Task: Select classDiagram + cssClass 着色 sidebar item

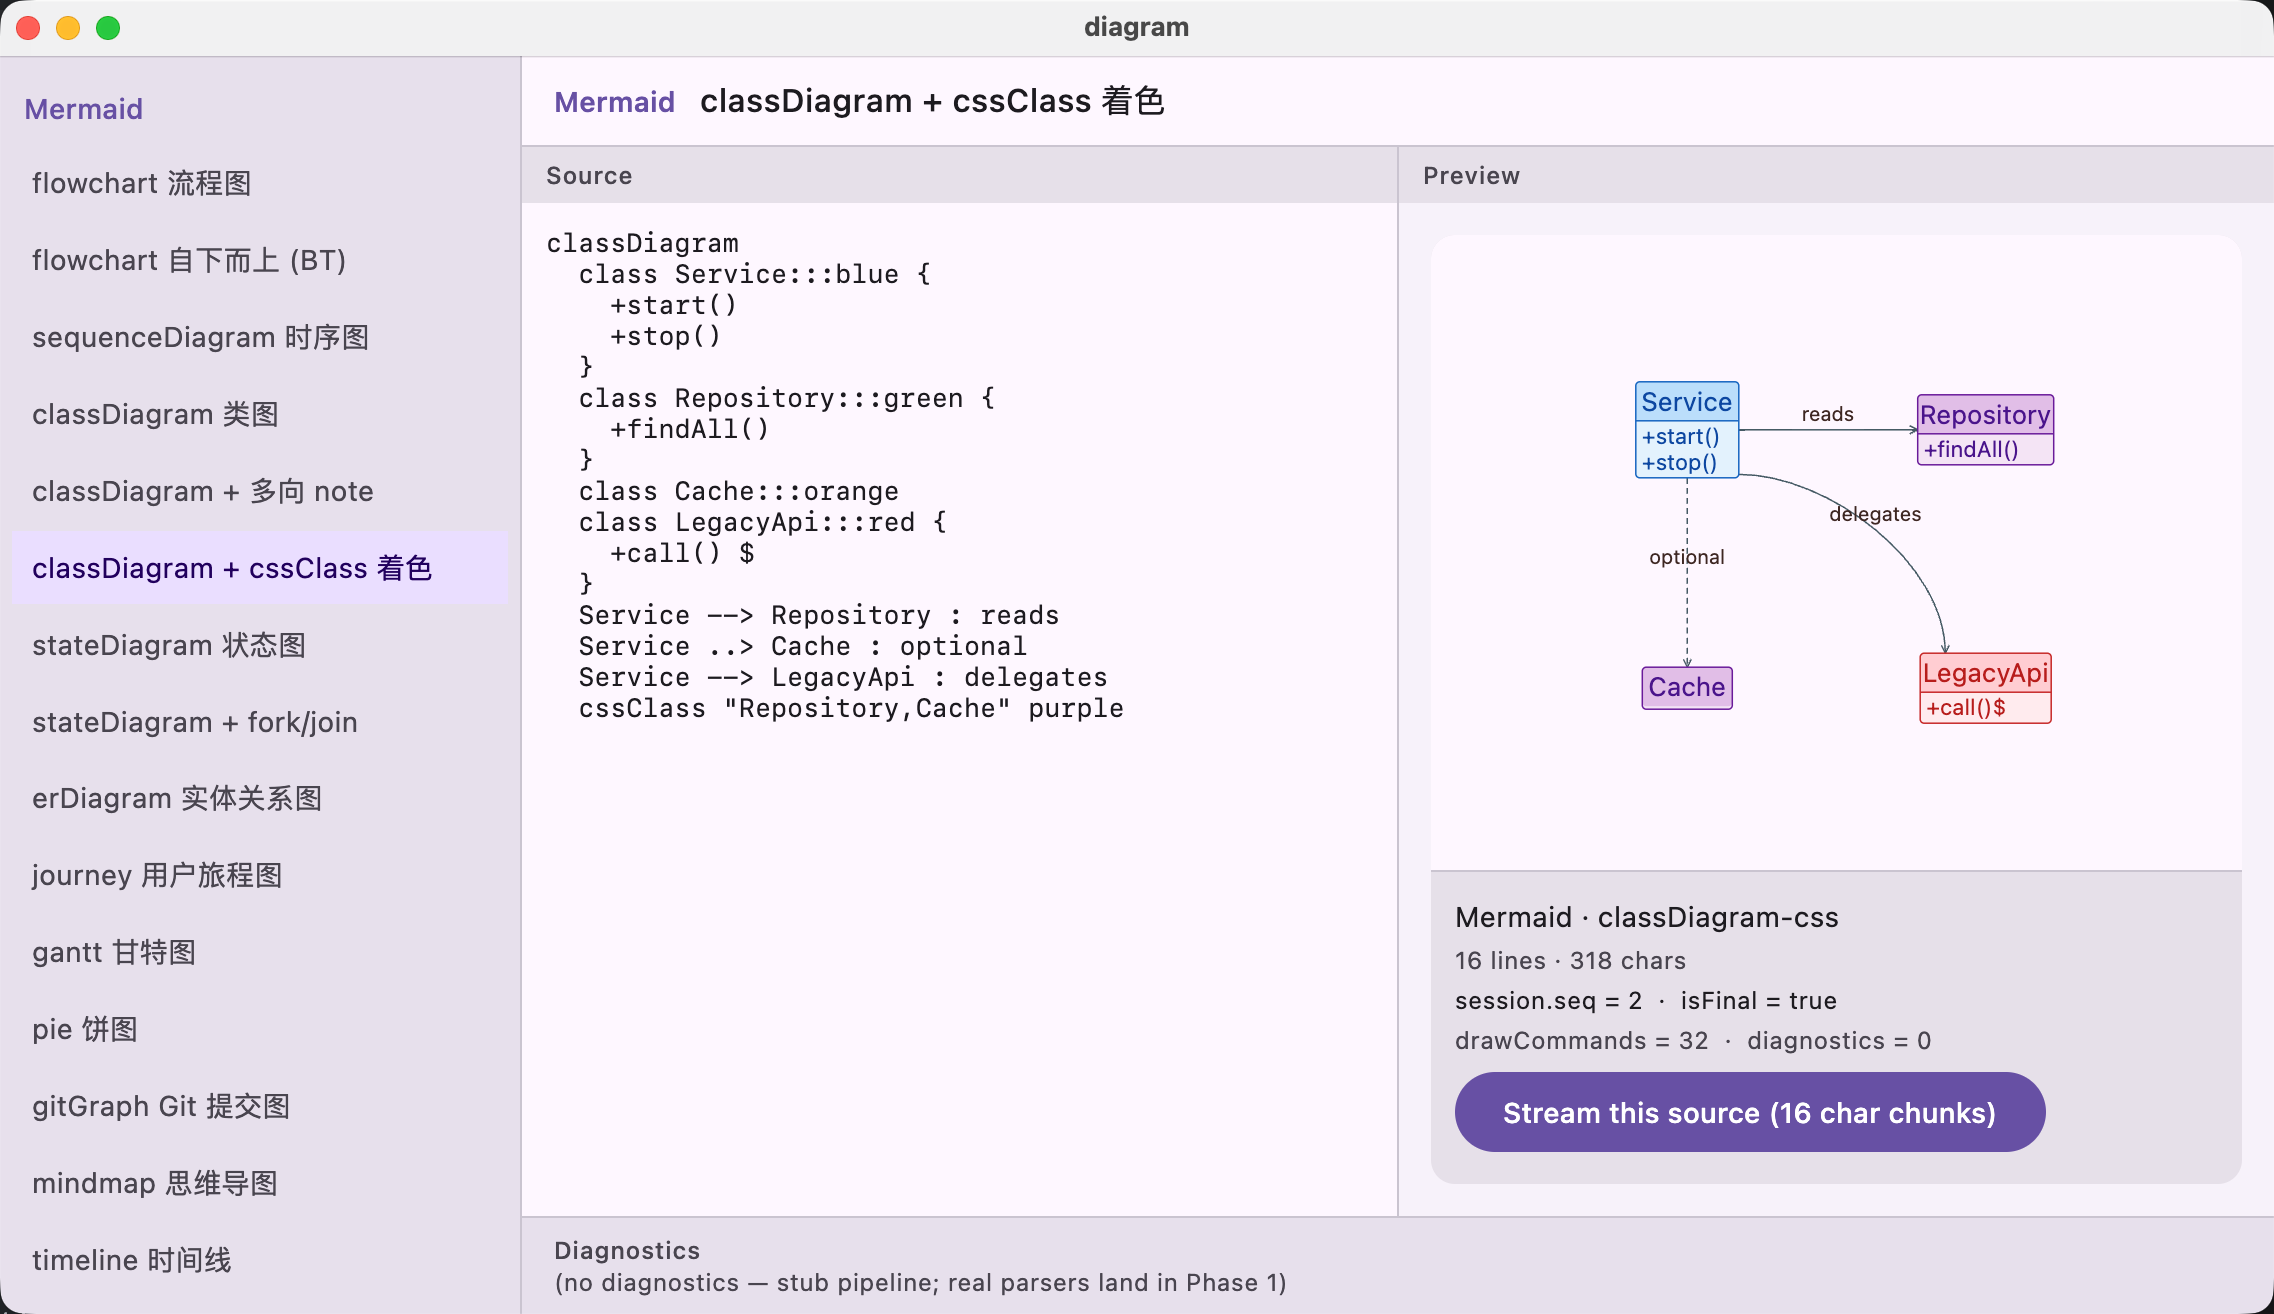Action: point(259,568)
